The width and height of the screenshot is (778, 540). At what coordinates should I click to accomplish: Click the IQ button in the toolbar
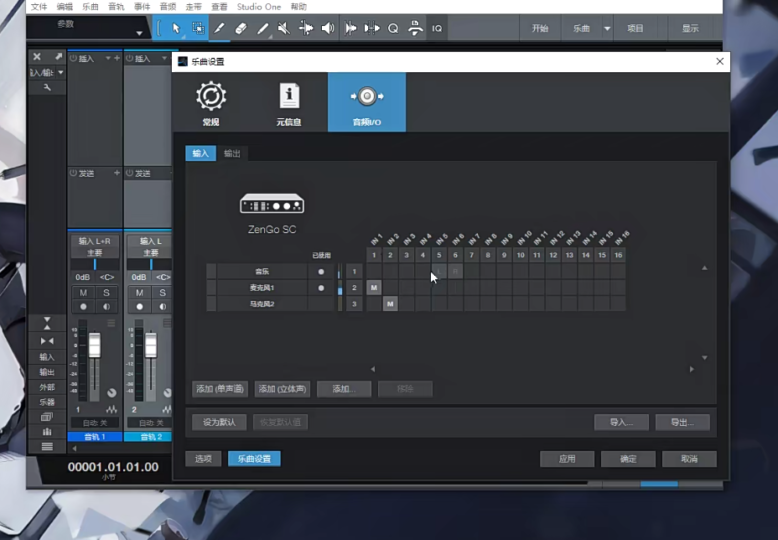pos(437,28)
